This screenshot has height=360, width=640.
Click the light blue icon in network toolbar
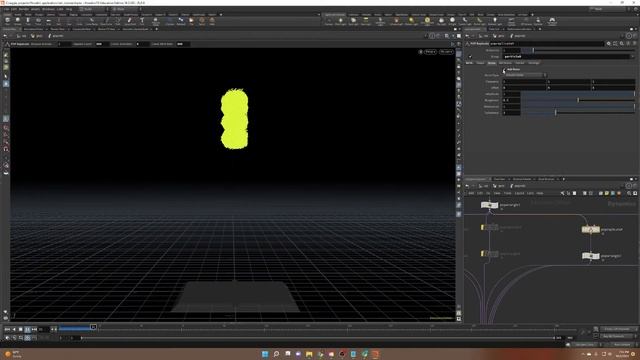[613, 193]
